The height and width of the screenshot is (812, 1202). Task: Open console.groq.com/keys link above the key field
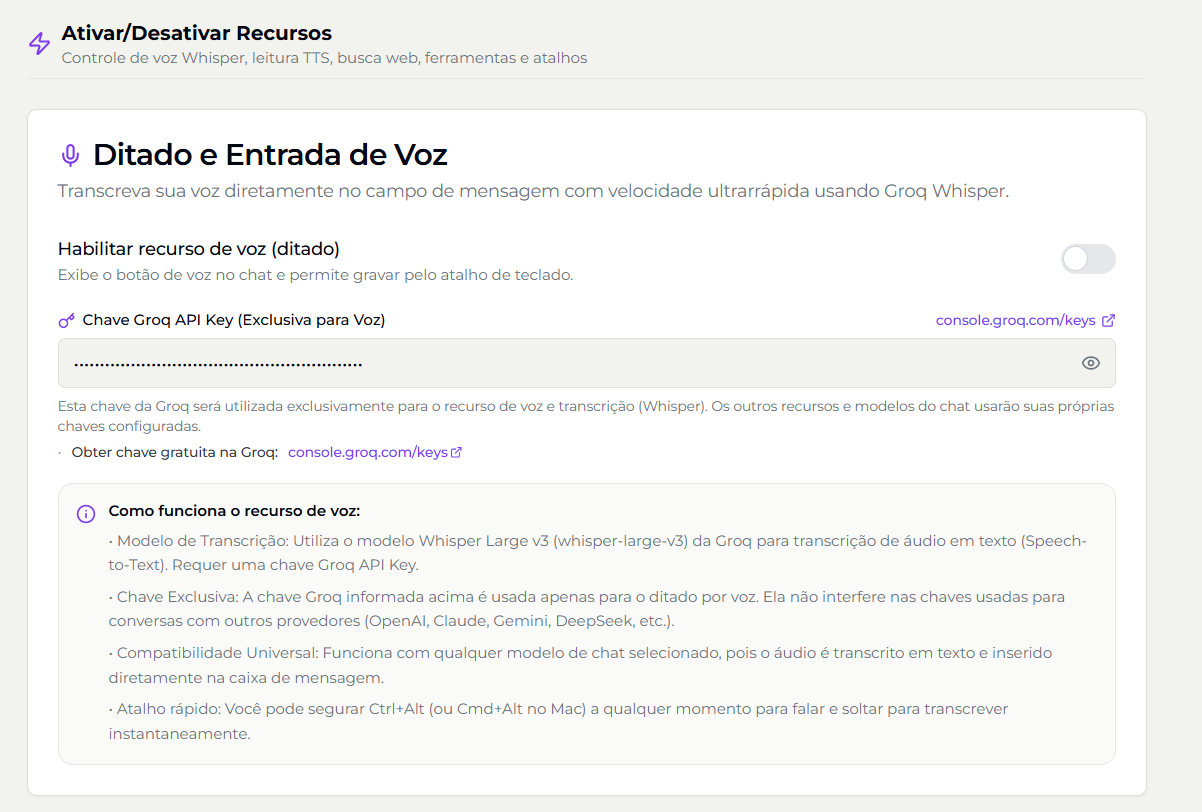1016,321
